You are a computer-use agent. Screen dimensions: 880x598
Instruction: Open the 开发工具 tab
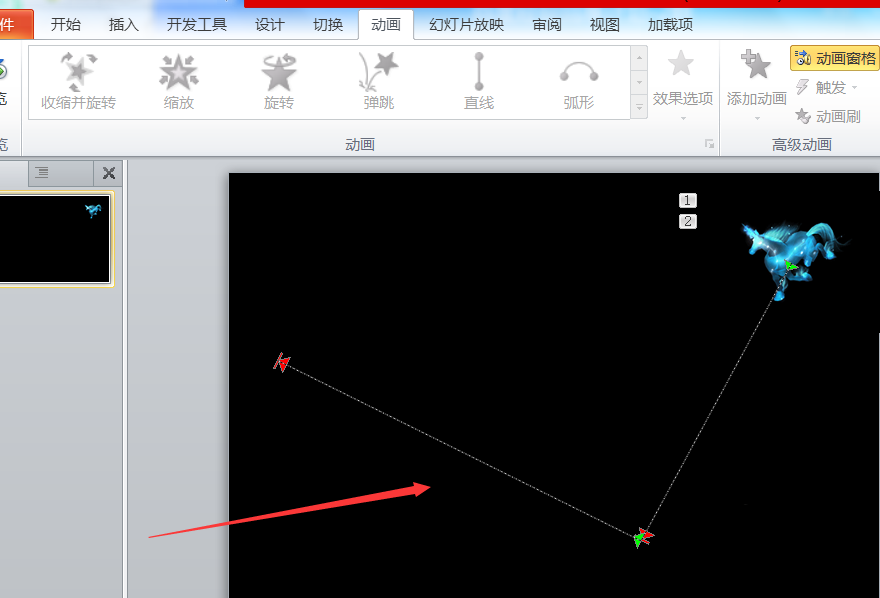(196, 25)
